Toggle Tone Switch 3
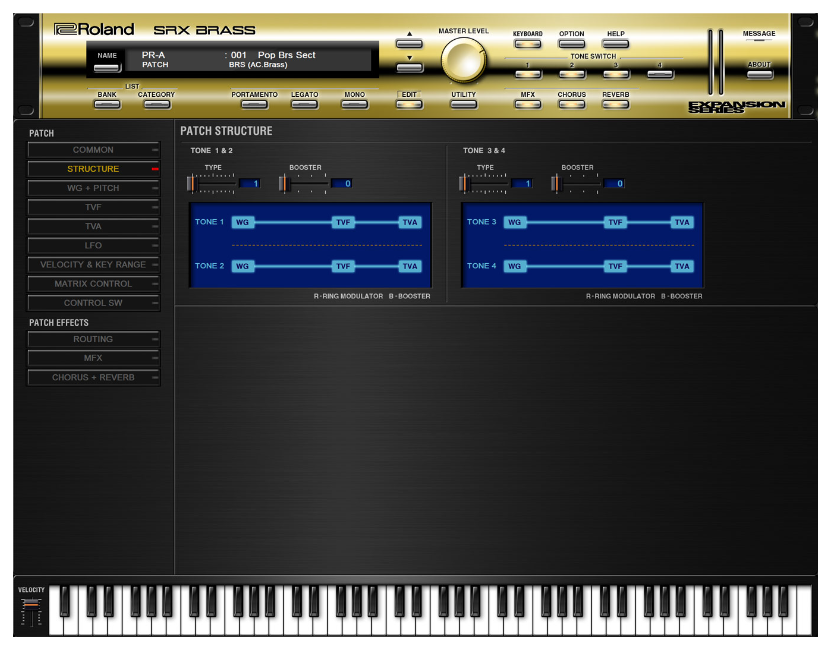The width and height of the screenshot is (826, 645). [x=616, y=74]
